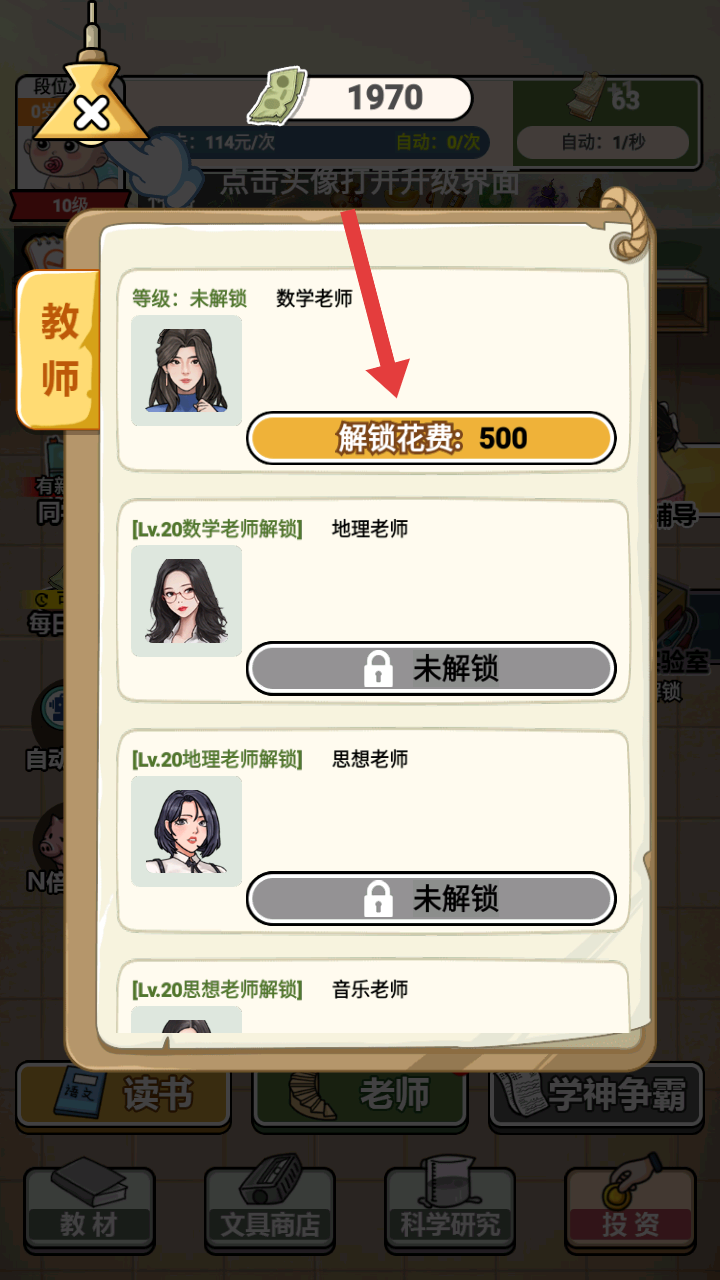Click geography teacher 未解锁 locked button

[x=431, y=668]
